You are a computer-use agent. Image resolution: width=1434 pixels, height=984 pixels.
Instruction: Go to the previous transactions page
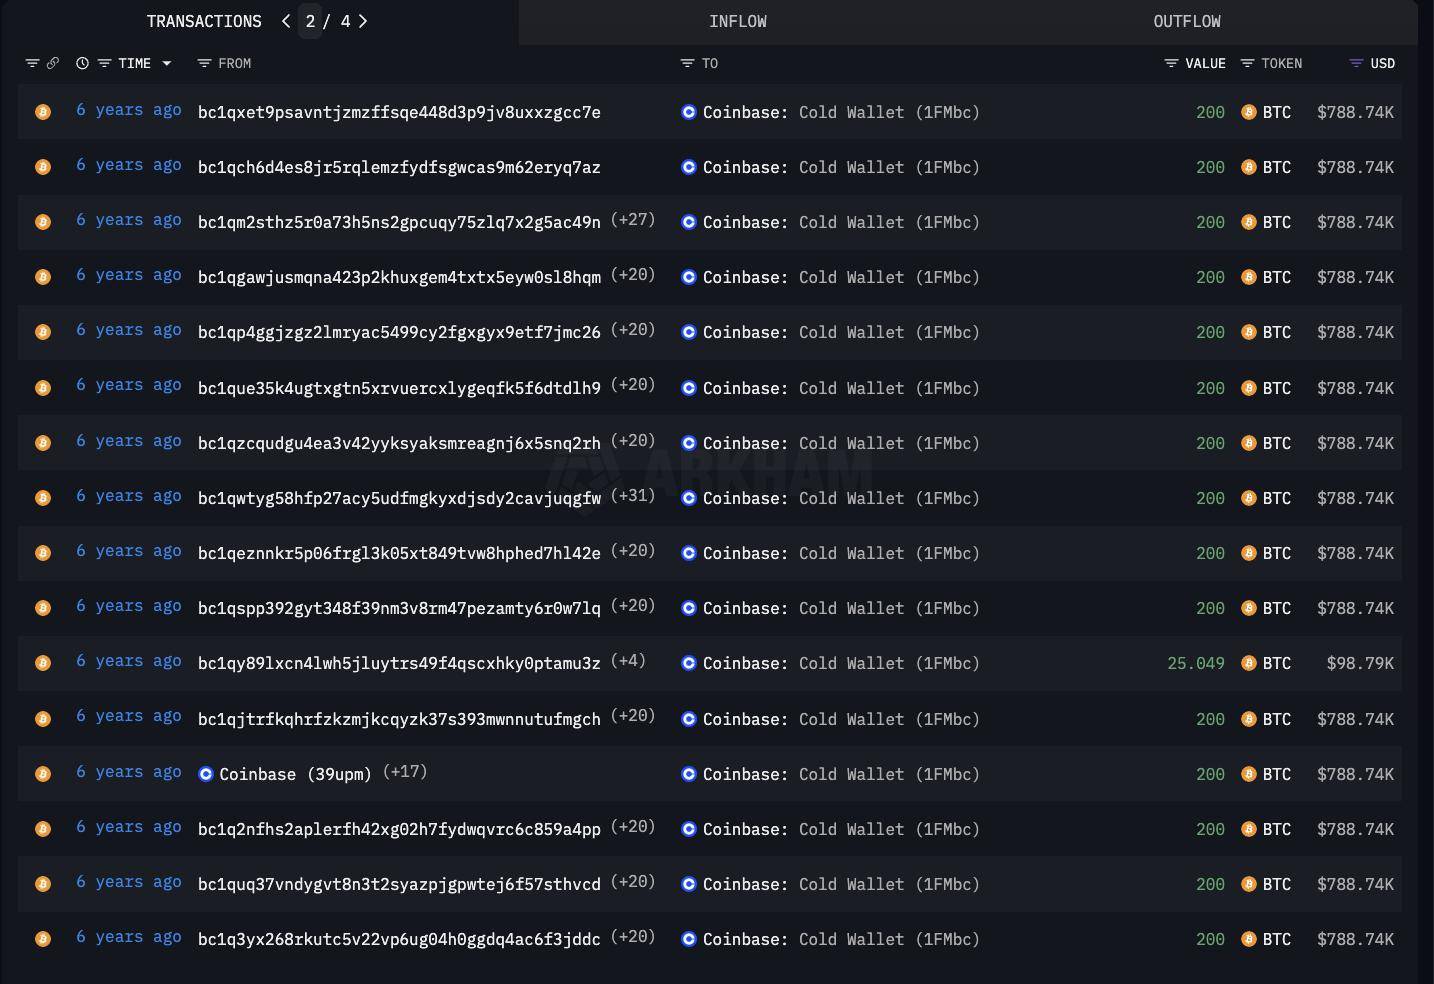pyautogui.click(x=286, y=21)
